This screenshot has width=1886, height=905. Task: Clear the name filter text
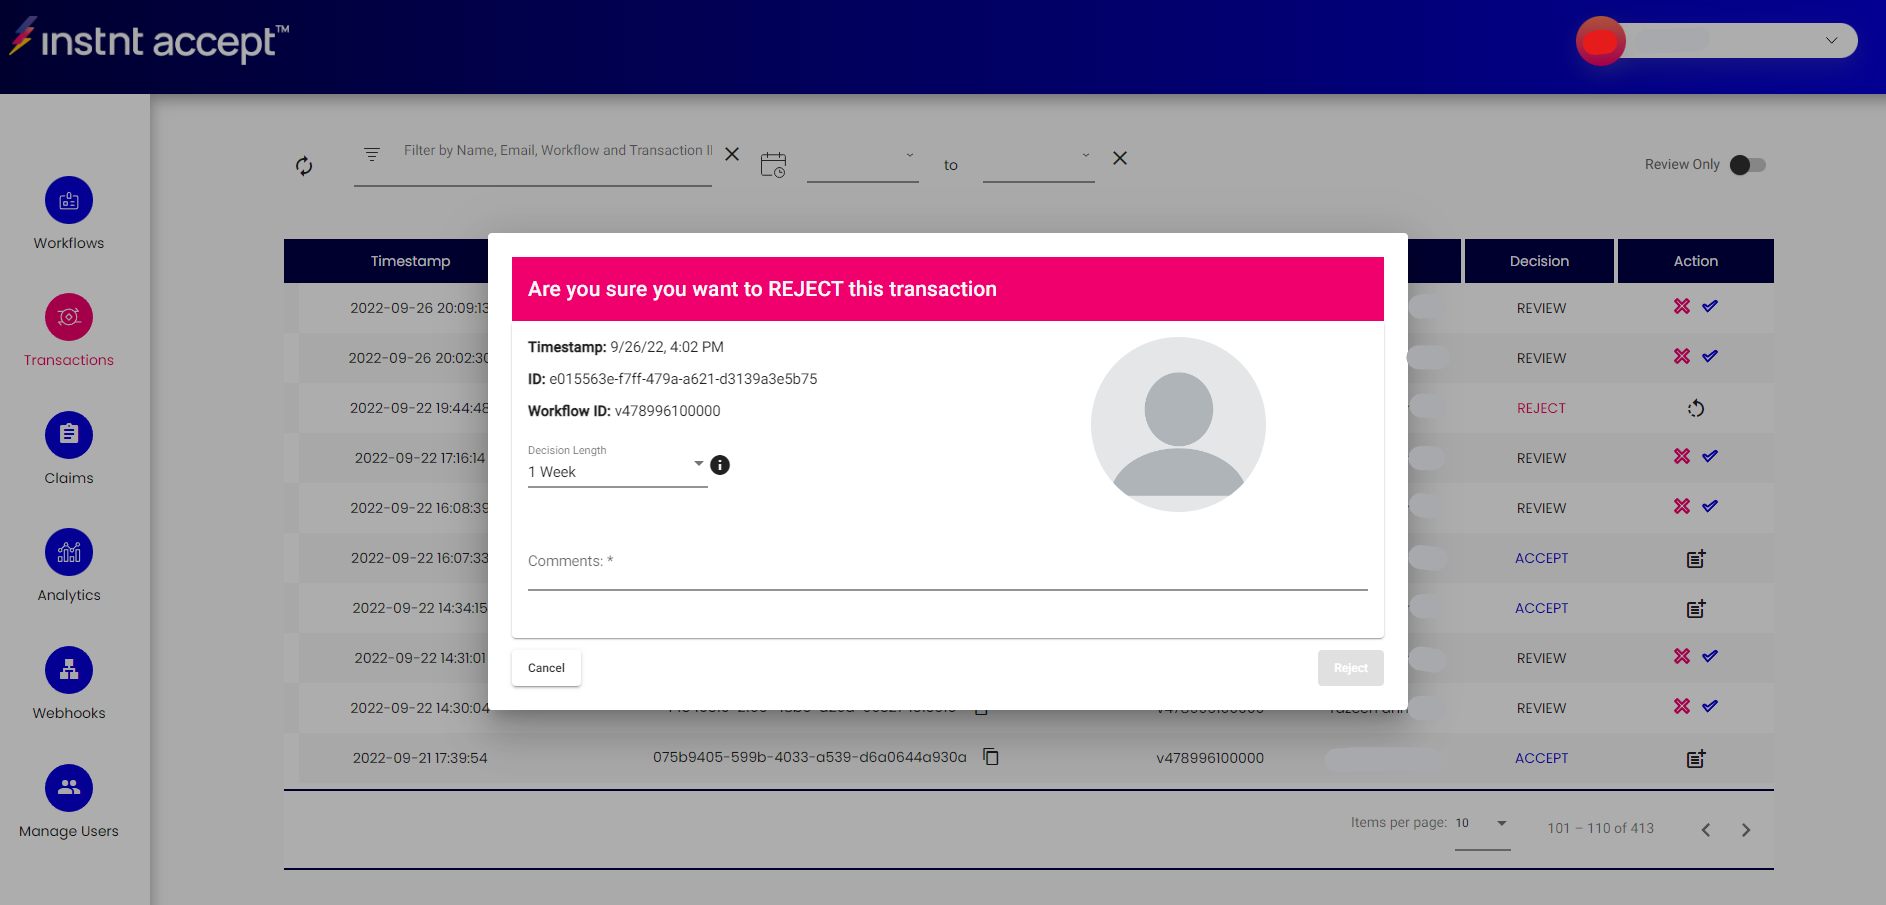point(732,154)
